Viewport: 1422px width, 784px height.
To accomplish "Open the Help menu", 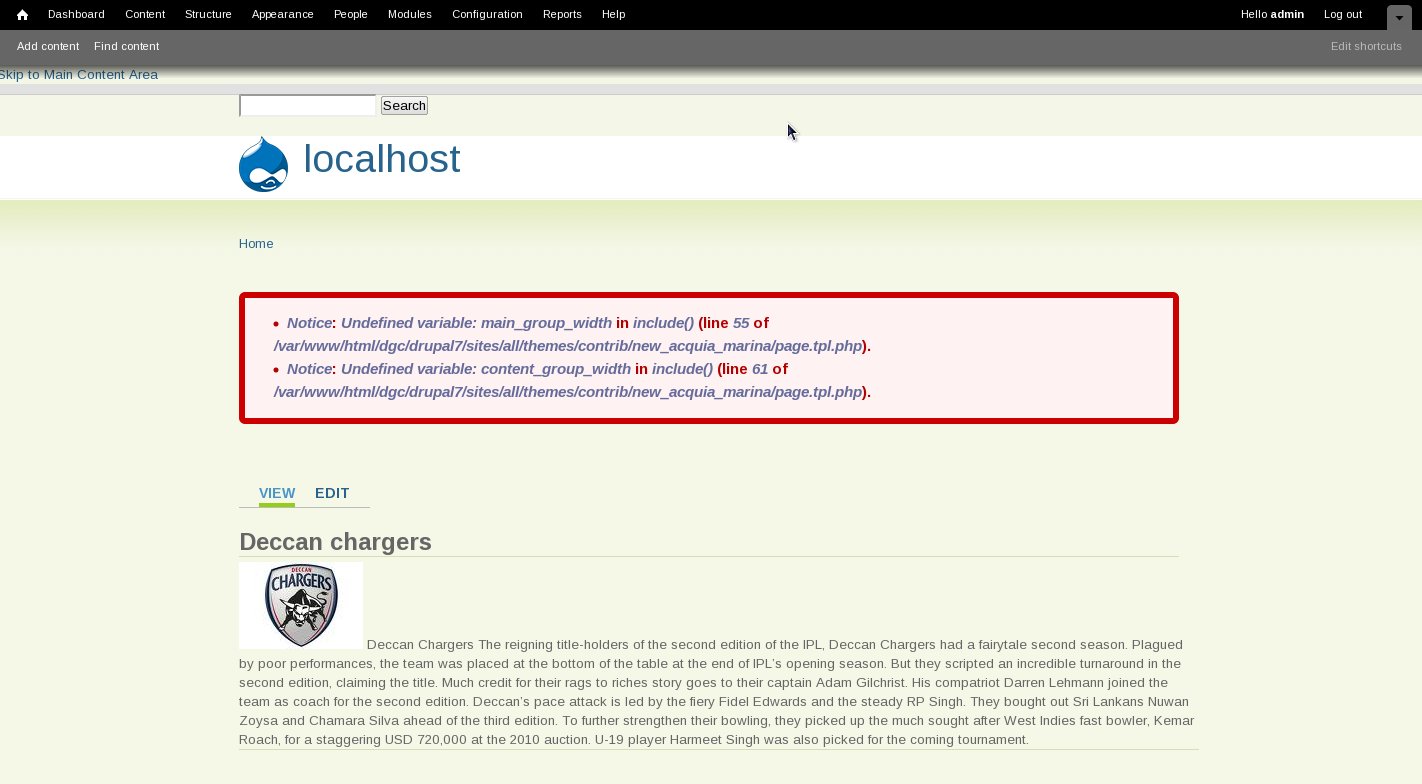I will point(614,14).
